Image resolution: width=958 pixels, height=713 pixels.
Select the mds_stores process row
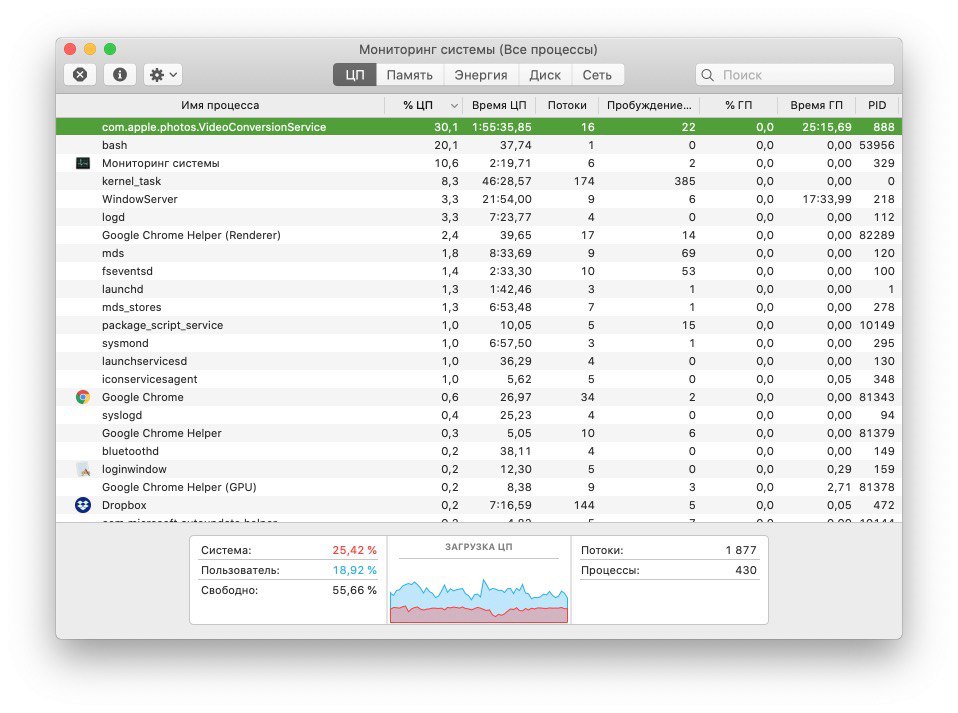click(x=479, y=307)
